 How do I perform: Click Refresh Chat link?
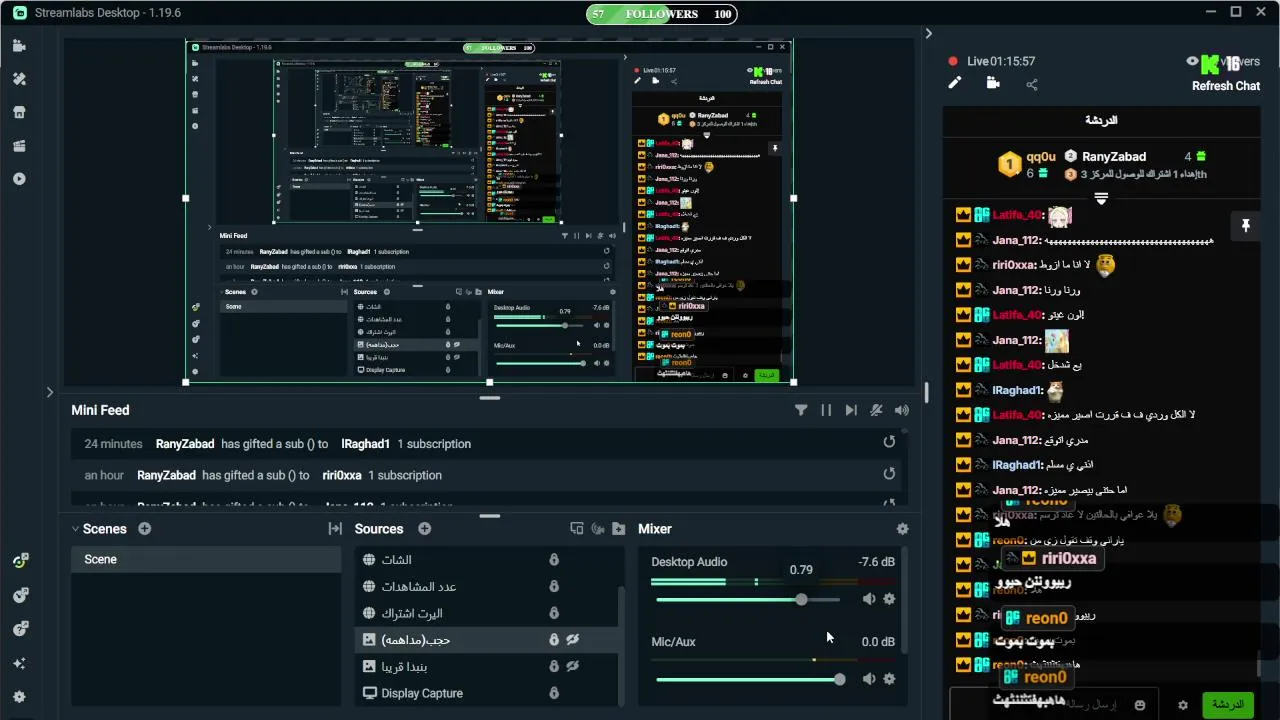point(1226,86)
